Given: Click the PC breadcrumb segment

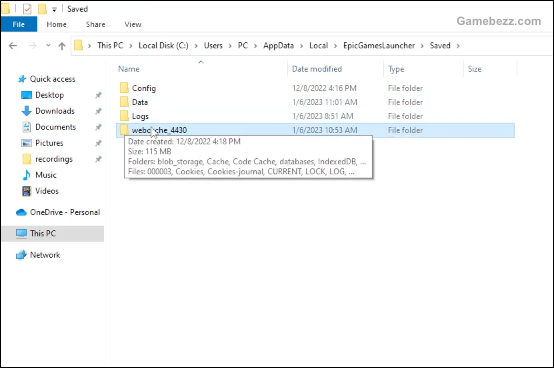Looking at the screenshot, I should 243,46.
